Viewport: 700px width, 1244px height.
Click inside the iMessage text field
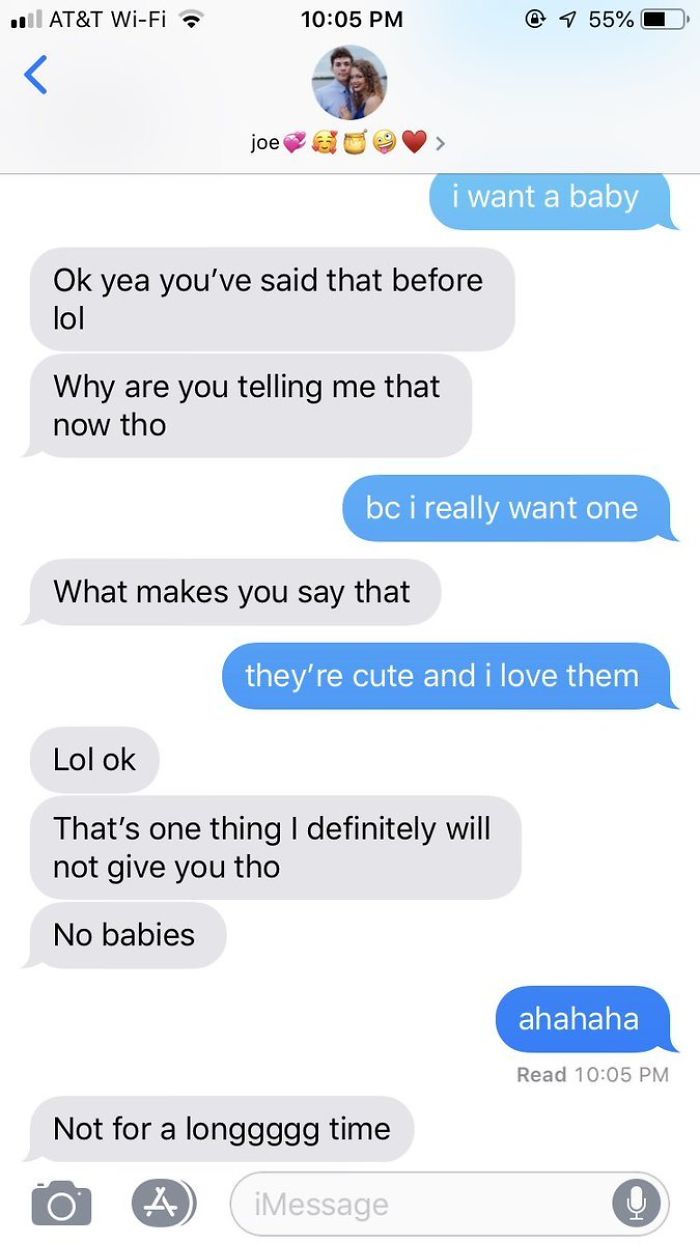[448, 1204]
